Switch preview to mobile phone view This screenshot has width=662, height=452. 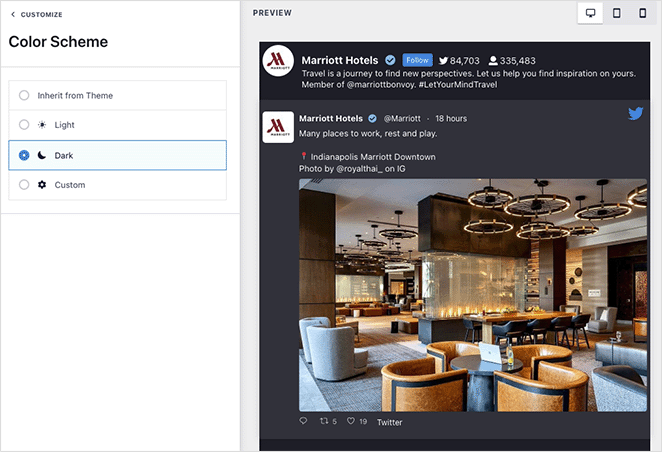pos(643,13)
